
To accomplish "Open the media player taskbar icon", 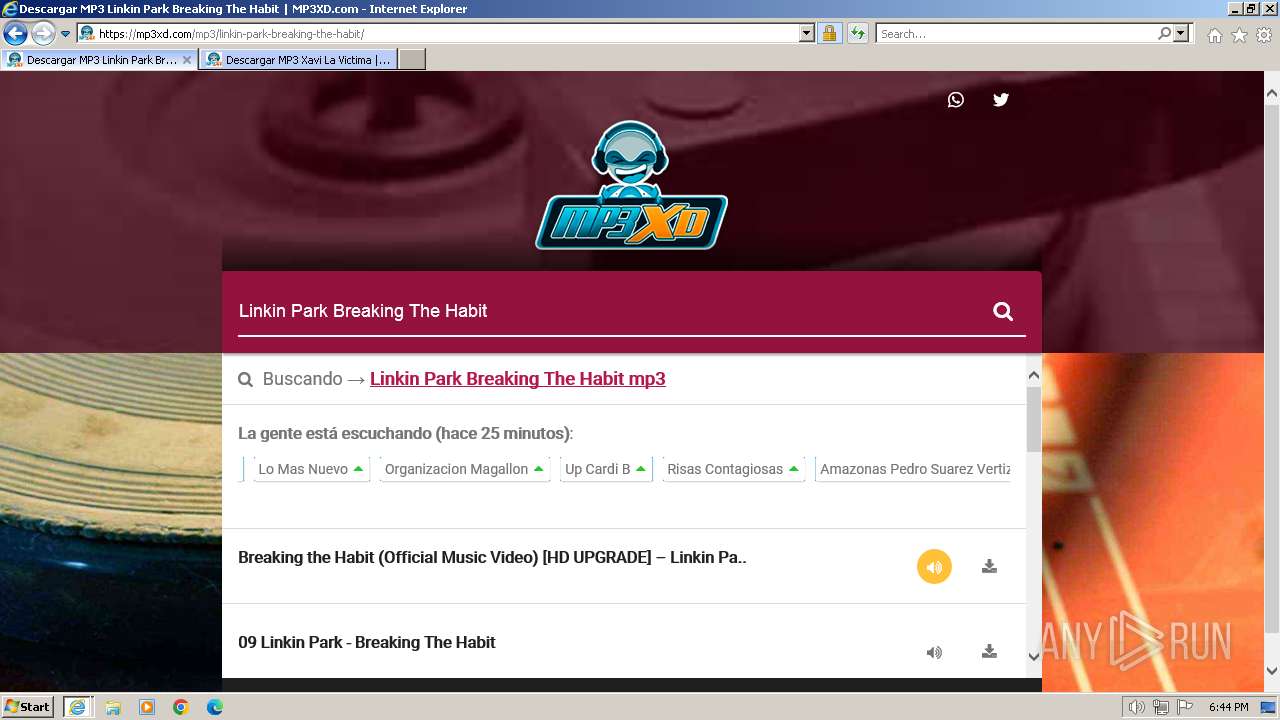I will click(147, 707).
